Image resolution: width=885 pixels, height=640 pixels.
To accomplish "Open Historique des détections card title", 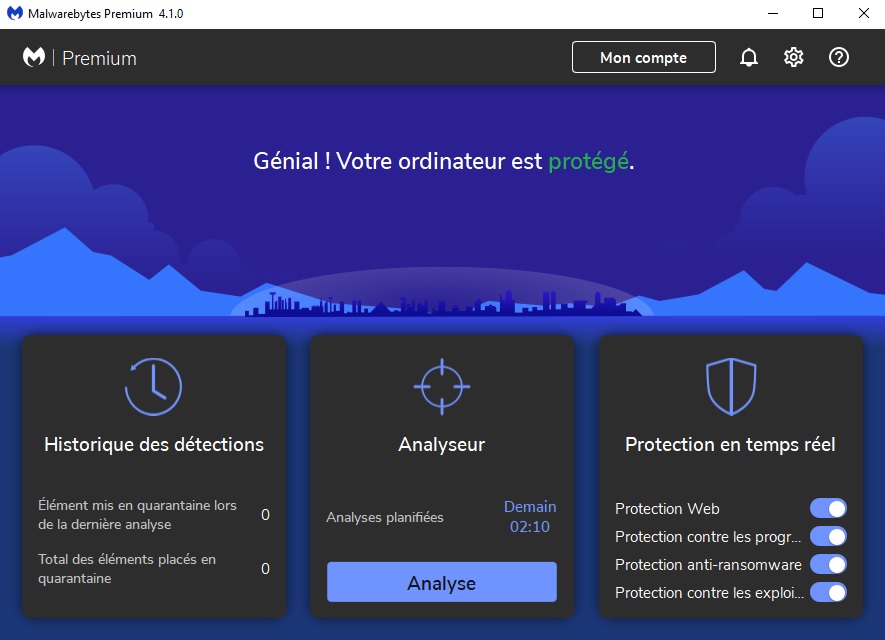I will point(154,444).
